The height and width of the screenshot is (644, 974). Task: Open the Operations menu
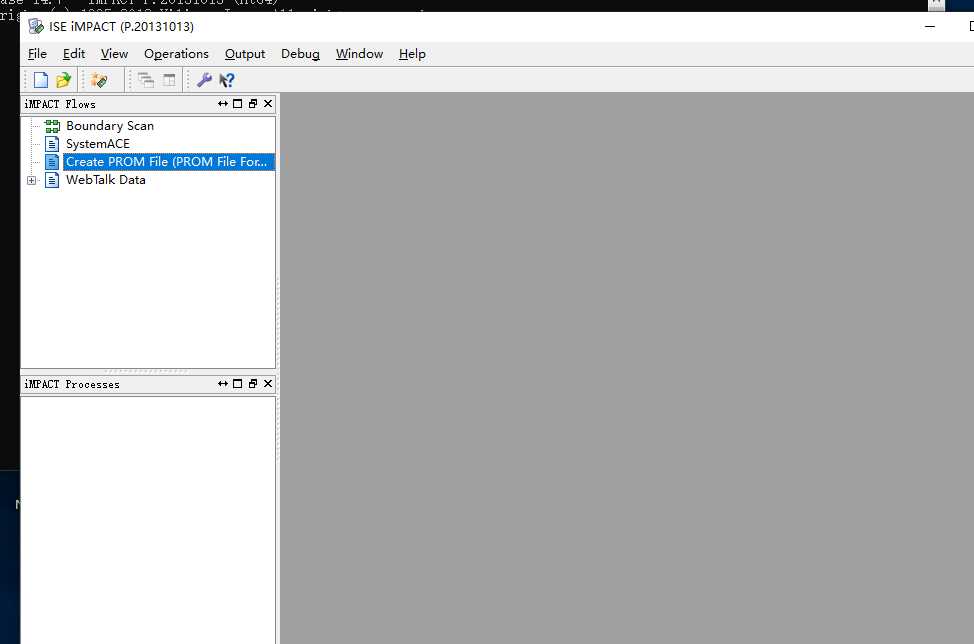(176, 54)
